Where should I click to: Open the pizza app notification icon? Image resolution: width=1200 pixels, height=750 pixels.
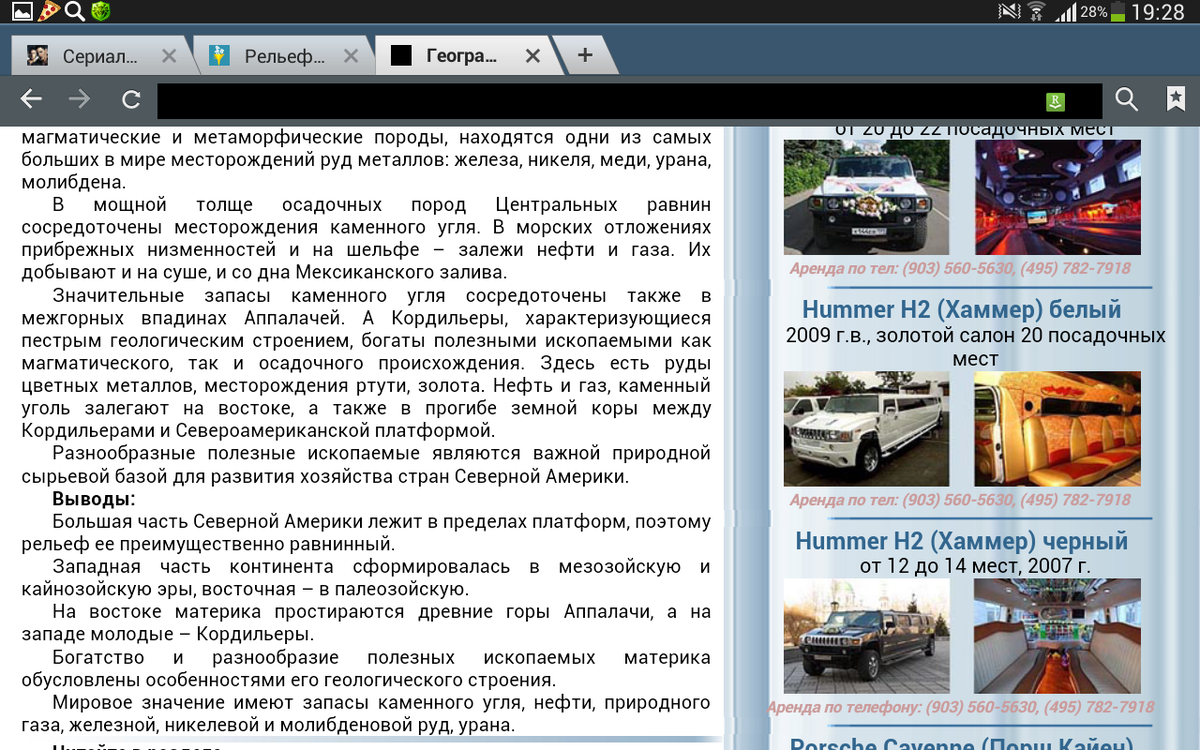48,12
